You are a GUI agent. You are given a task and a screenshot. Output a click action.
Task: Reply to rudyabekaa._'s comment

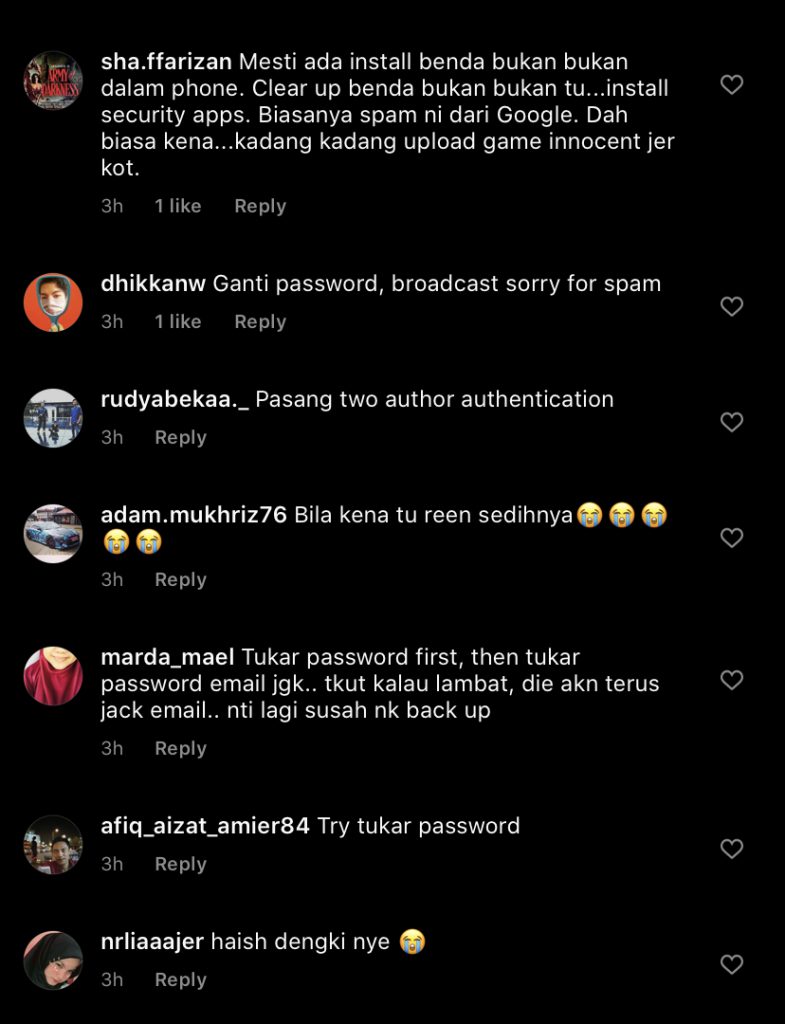pyautogui.click(x=180, y=438)
